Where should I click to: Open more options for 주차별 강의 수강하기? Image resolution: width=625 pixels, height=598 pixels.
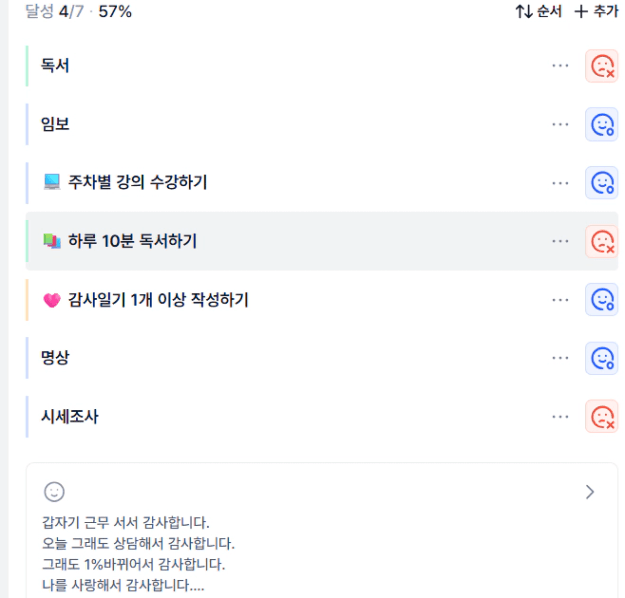[560, 182]
